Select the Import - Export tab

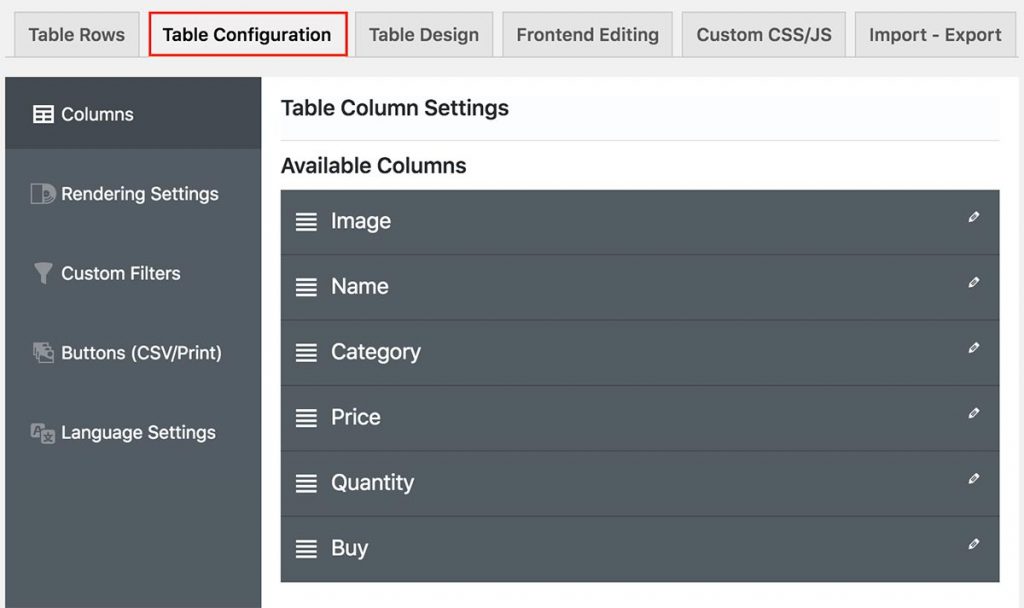coord(934,35)
